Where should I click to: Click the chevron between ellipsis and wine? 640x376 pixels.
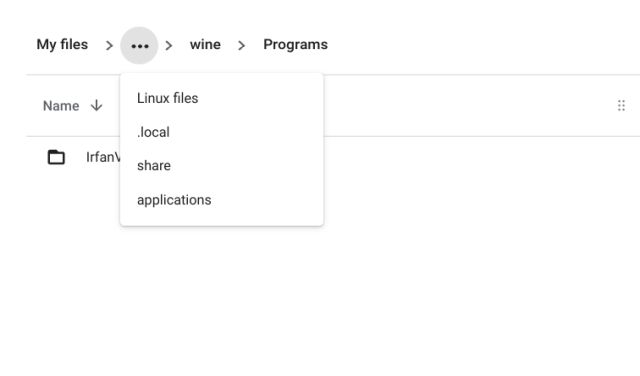pos(169,45)
